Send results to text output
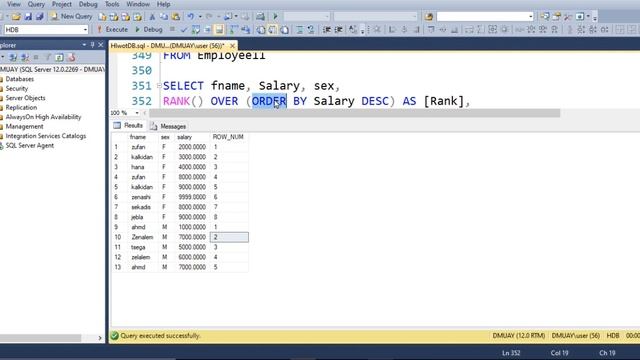This screenshot has height=360, width=640. pyautogui.click(x=260, y=30)
